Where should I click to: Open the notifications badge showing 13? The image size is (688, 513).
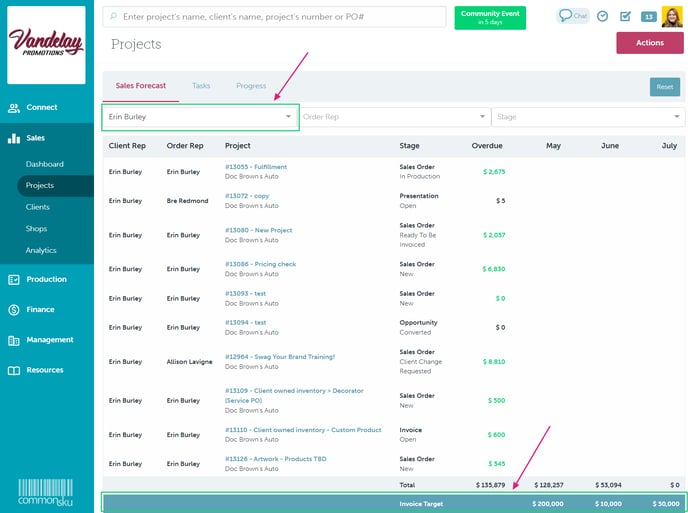[648, 17]
